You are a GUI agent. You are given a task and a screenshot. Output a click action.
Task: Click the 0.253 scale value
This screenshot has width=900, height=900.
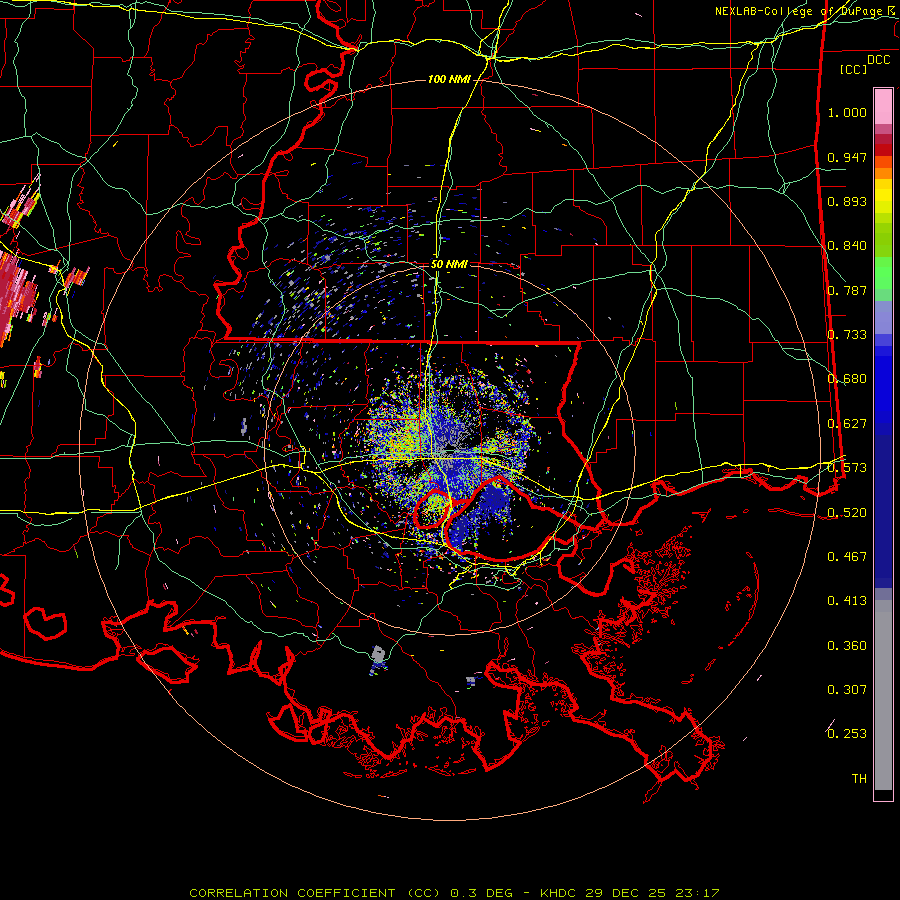847,734
